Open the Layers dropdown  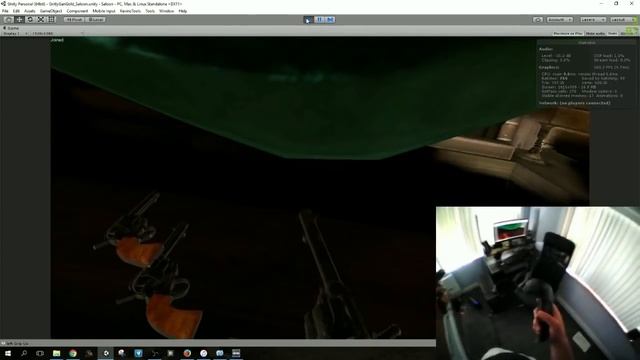click(593, 20)
